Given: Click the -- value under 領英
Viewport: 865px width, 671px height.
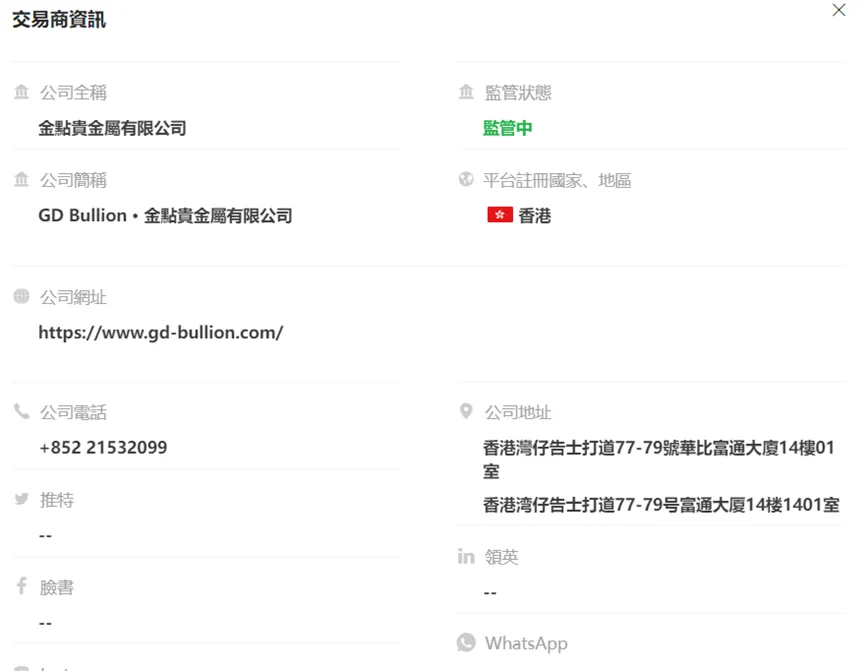Looking at the screenshot, I should [490, 593].
